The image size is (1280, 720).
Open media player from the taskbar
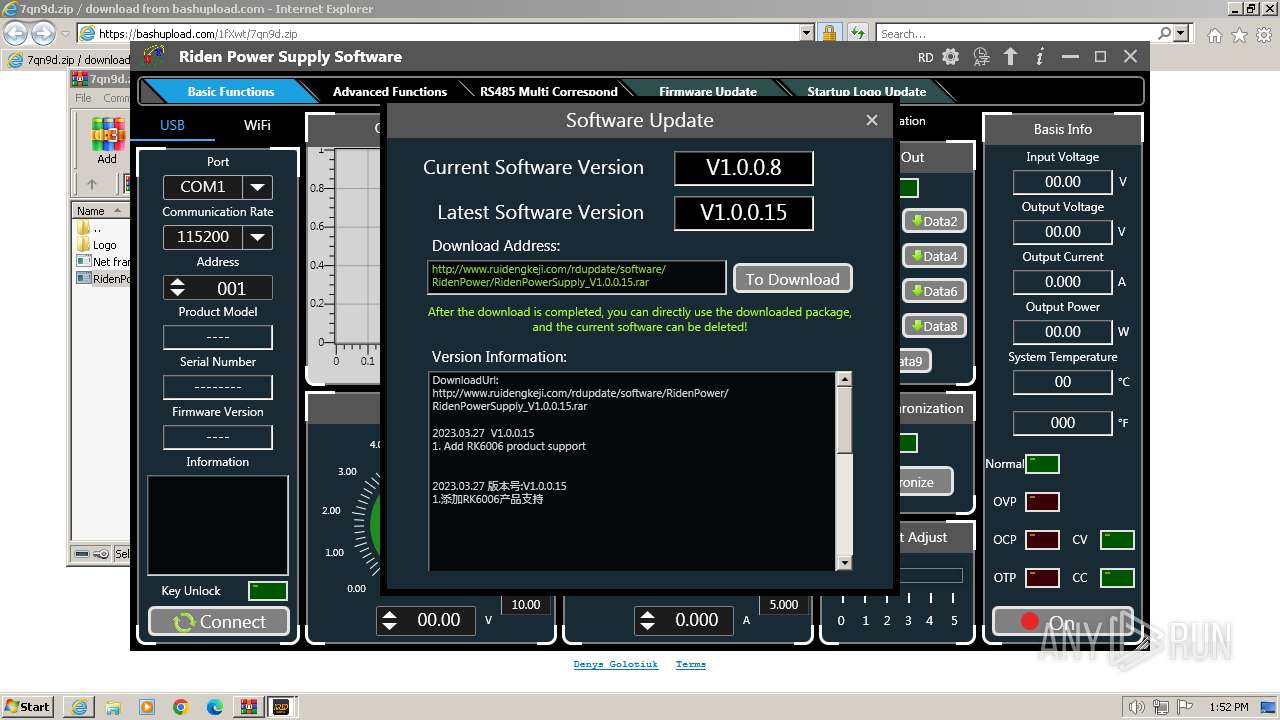point(146,707)
